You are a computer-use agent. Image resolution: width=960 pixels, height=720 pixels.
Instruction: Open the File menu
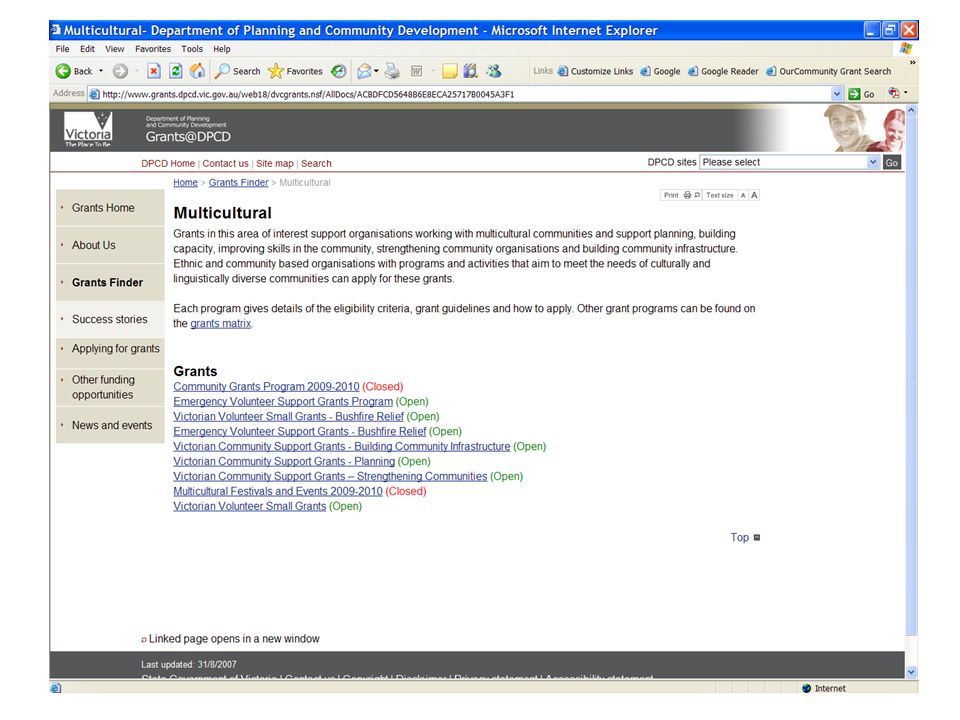click(62, 49)
